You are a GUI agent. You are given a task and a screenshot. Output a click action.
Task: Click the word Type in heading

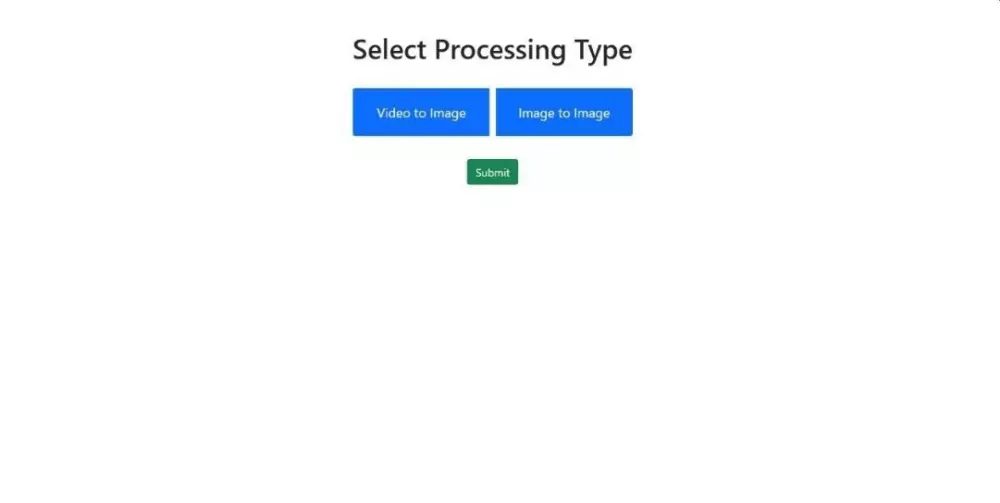pyautogui.click(x=603, y=51)
